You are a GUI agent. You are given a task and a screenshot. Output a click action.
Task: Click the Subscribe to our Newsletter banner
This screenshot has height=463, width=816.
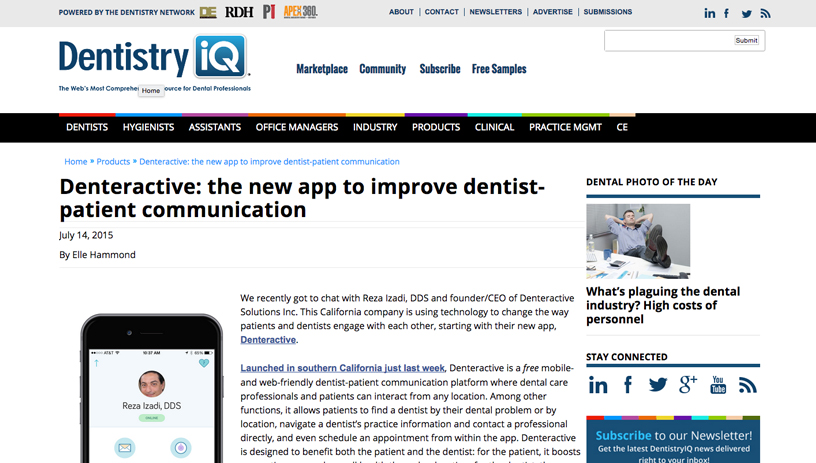point(673,440)
